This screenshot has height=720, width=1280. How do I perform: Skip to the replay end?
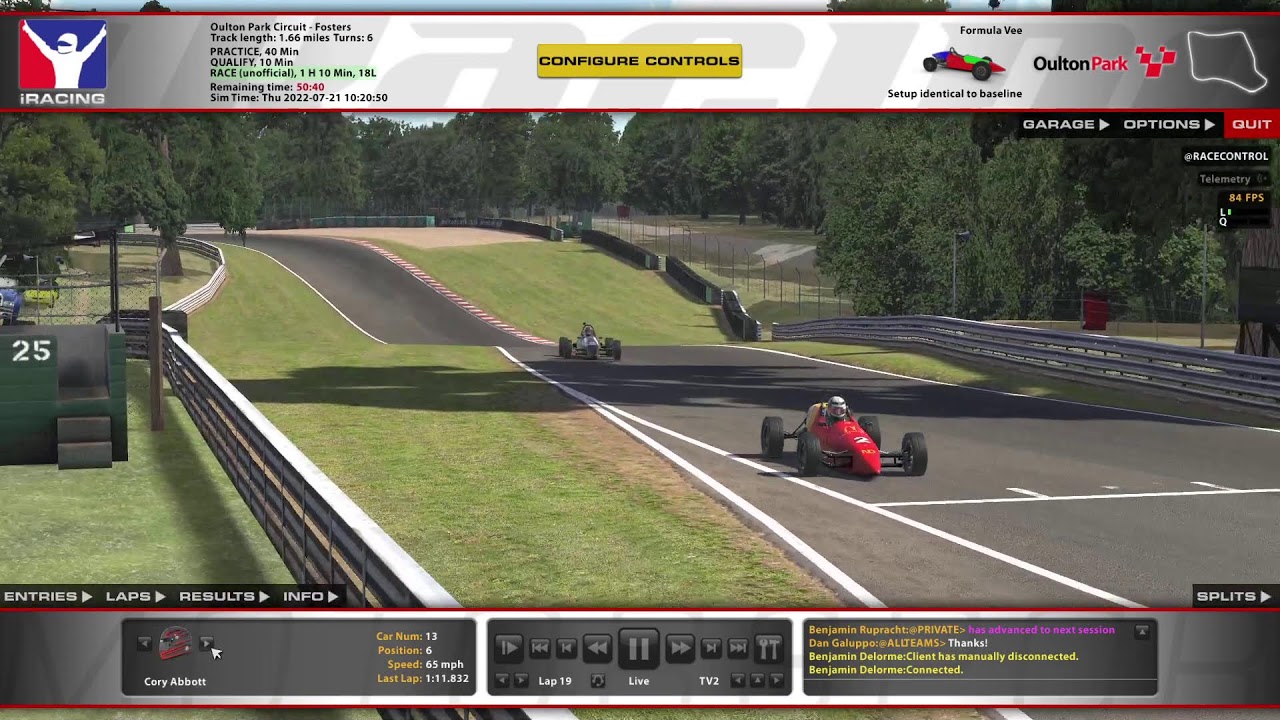[738, 648]
